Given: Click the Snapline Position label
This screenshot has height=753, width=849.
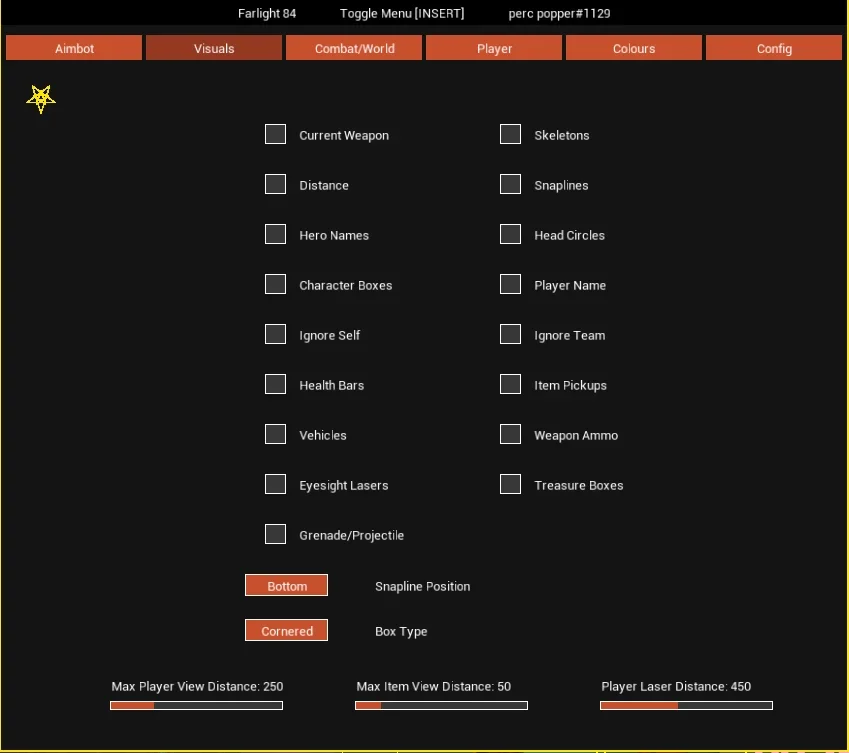Looking at the screenshot, I should click(422, 586).
